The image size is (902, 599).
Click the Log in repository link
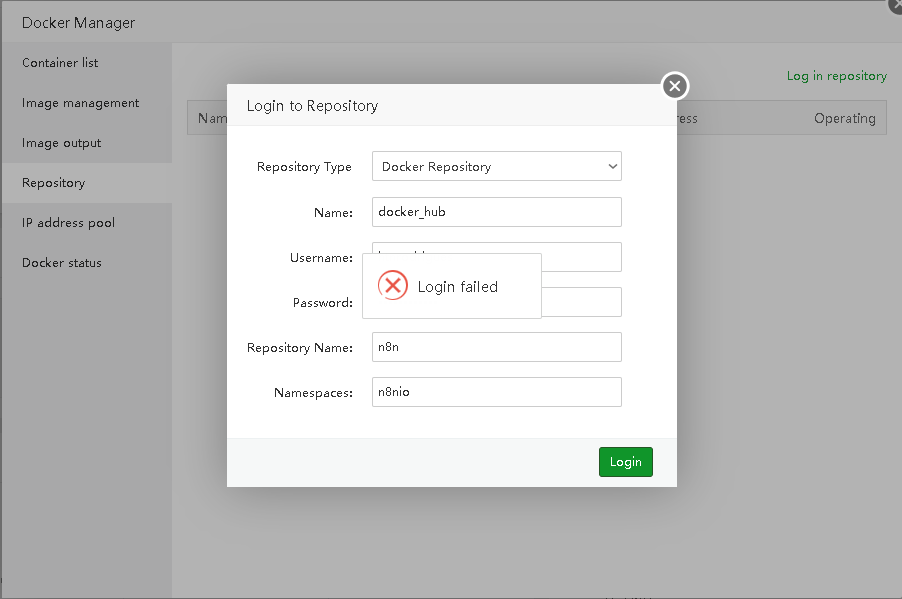point(836,76)
